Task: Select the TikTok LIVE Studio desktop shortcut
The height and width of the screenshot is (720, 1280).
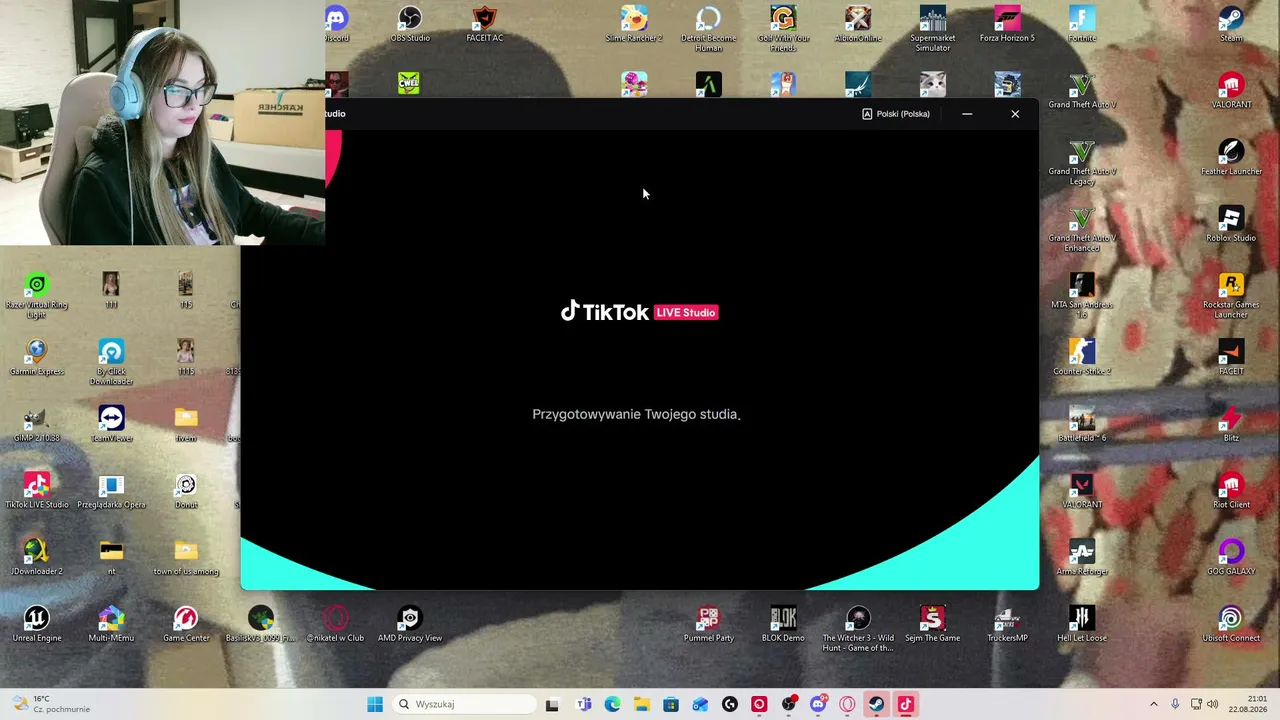Action: point(37,490)
